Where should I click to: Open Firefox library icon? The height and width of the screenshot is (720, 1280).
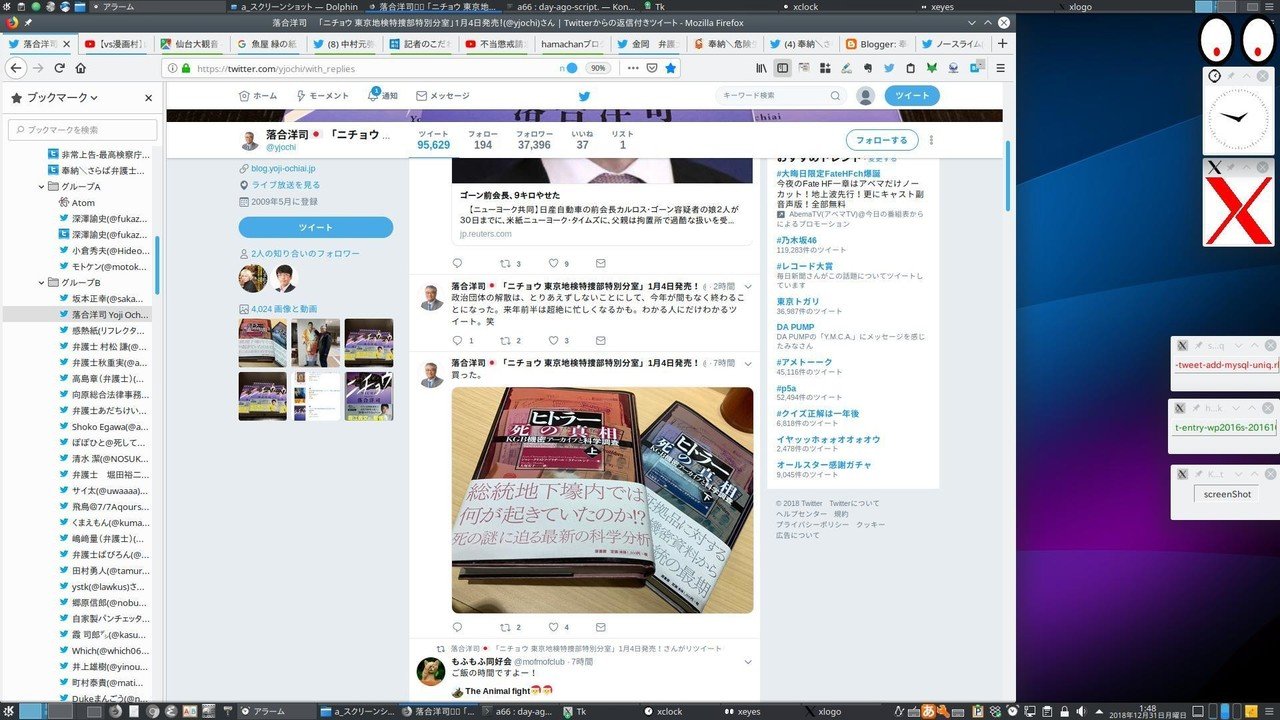tap(762, 68)
